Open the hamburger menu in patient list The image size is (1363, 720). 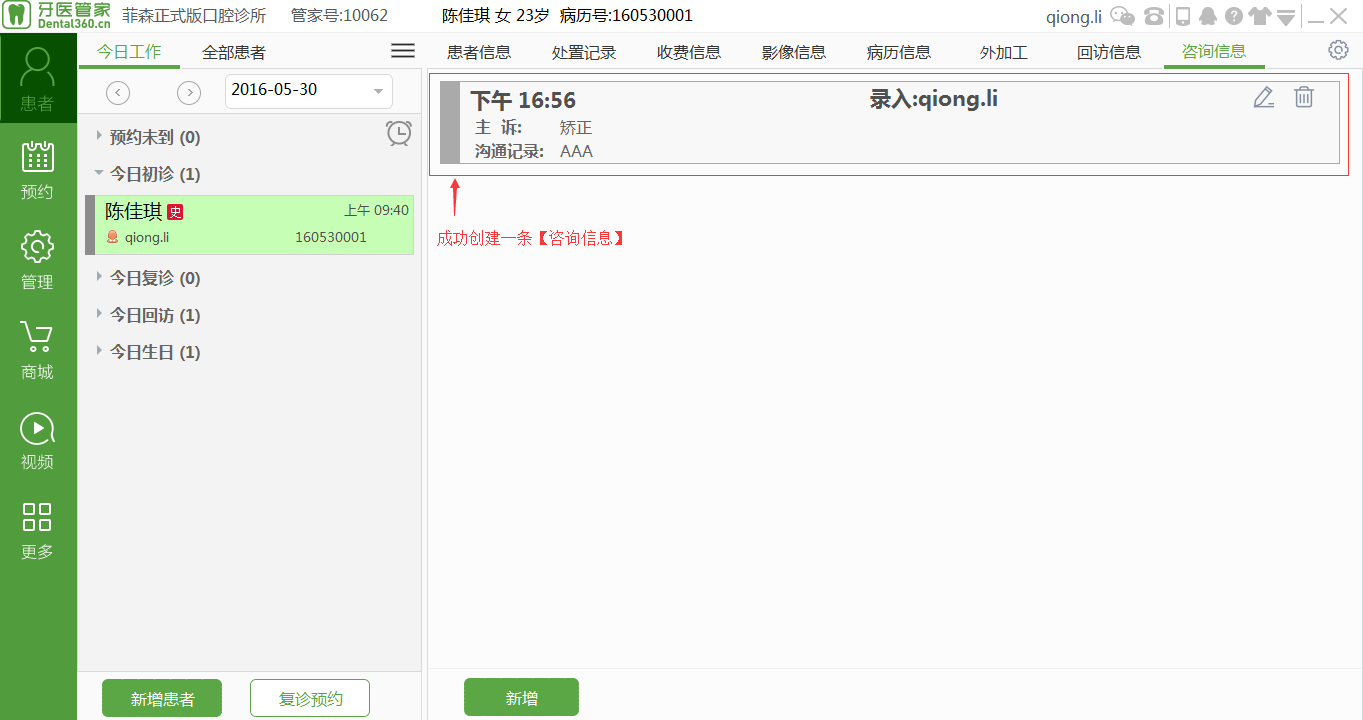403,51
